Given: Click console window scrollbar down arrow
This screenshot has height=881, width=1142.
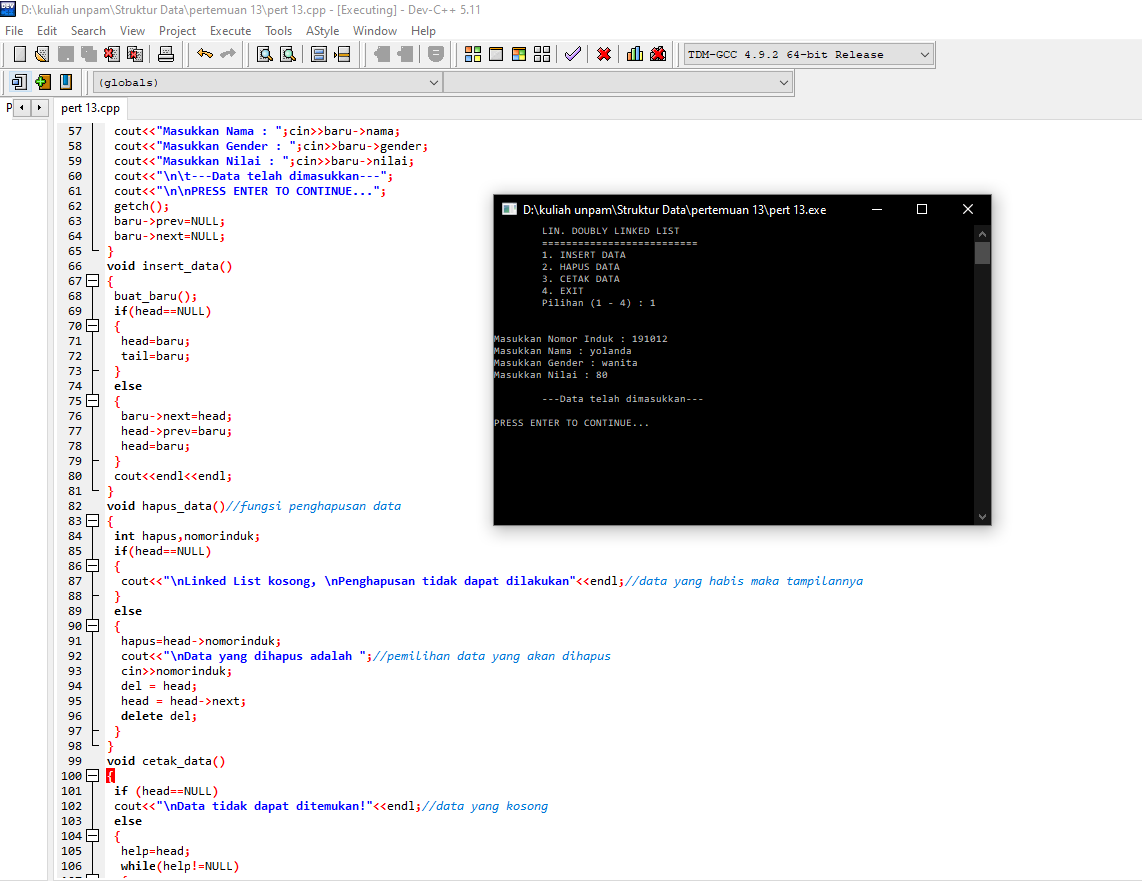Looking at the screenshot, I should tap(982, 517).
